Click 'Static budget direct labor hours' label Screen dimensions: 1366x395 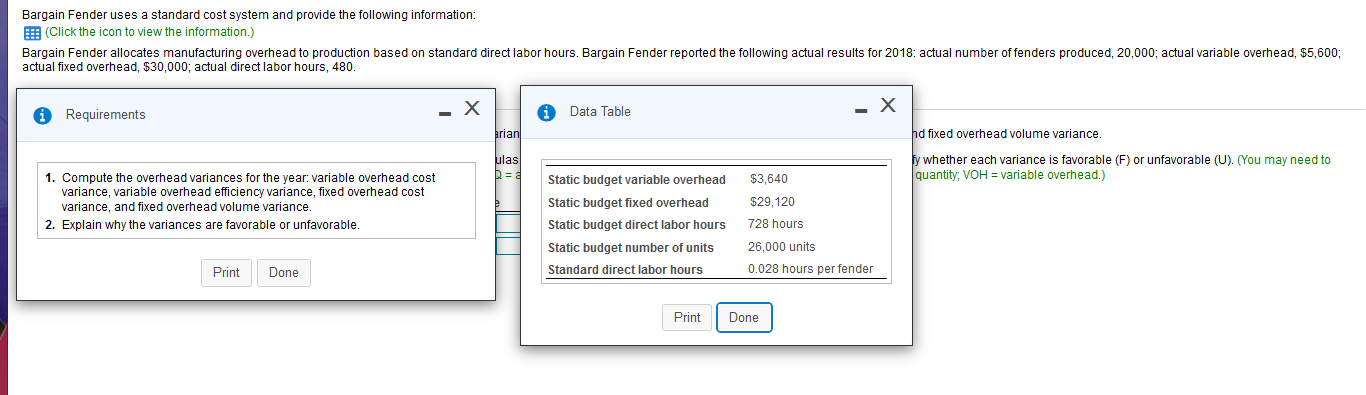[x=637, y=225]
